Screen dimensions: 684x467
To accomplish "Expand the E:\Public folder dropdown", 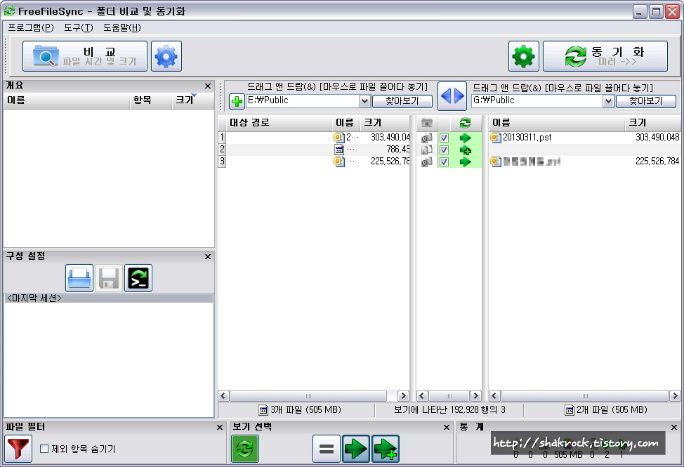I will [365, 101].
